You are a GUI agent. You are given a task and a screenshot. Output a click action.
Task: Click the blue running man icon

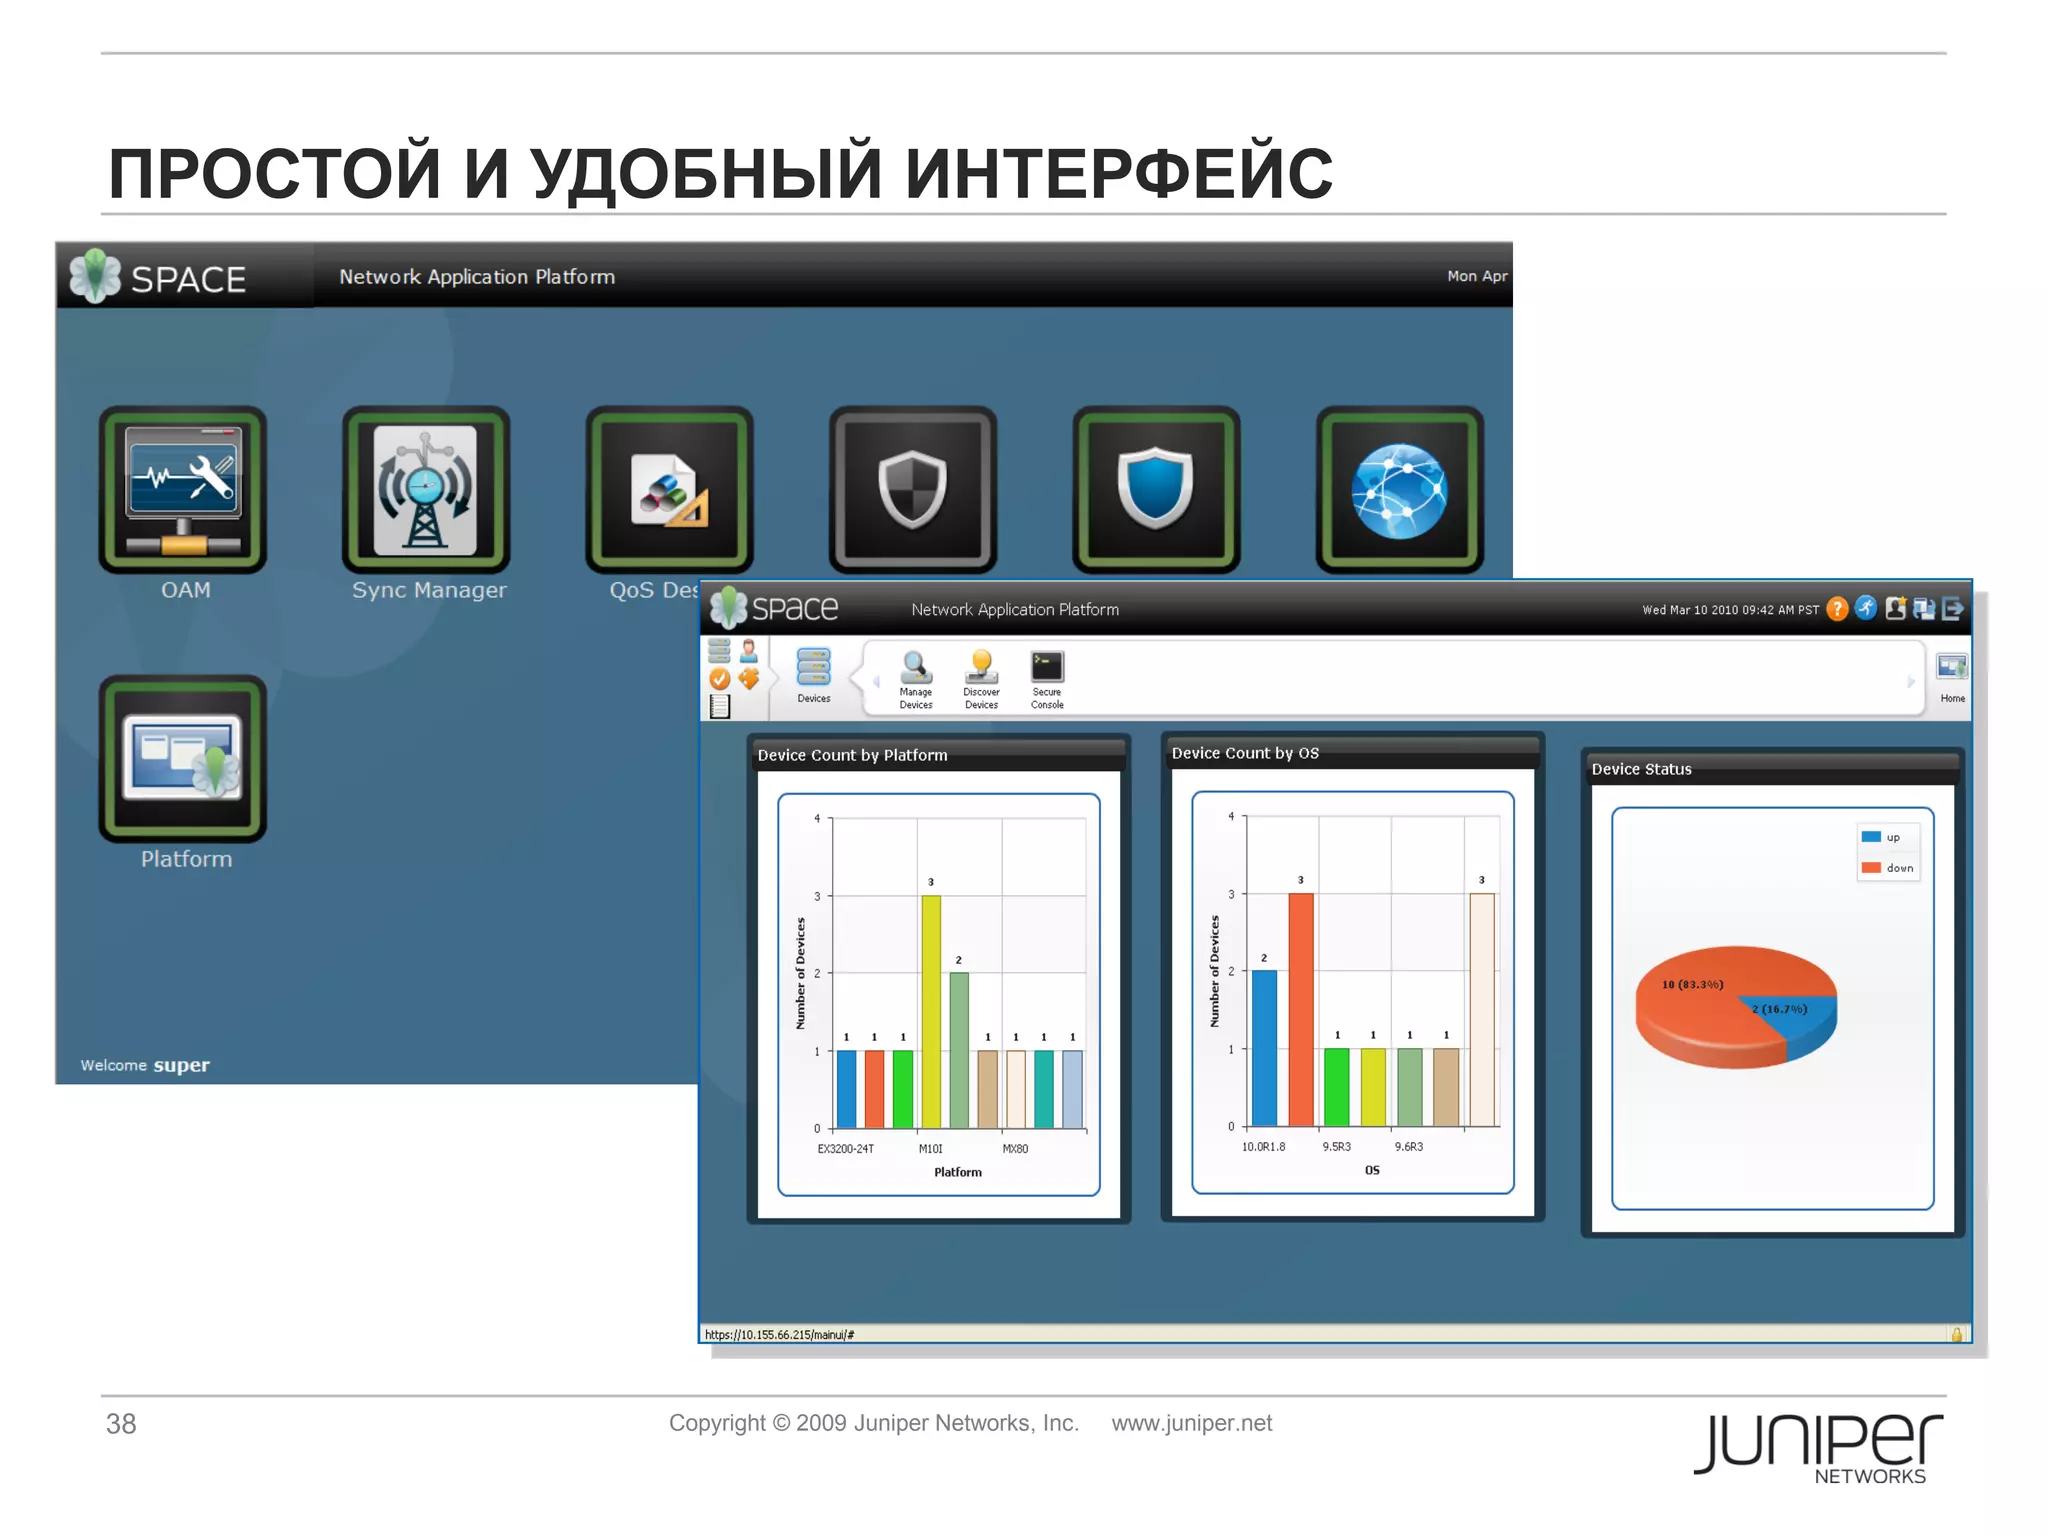[1866, 608]
